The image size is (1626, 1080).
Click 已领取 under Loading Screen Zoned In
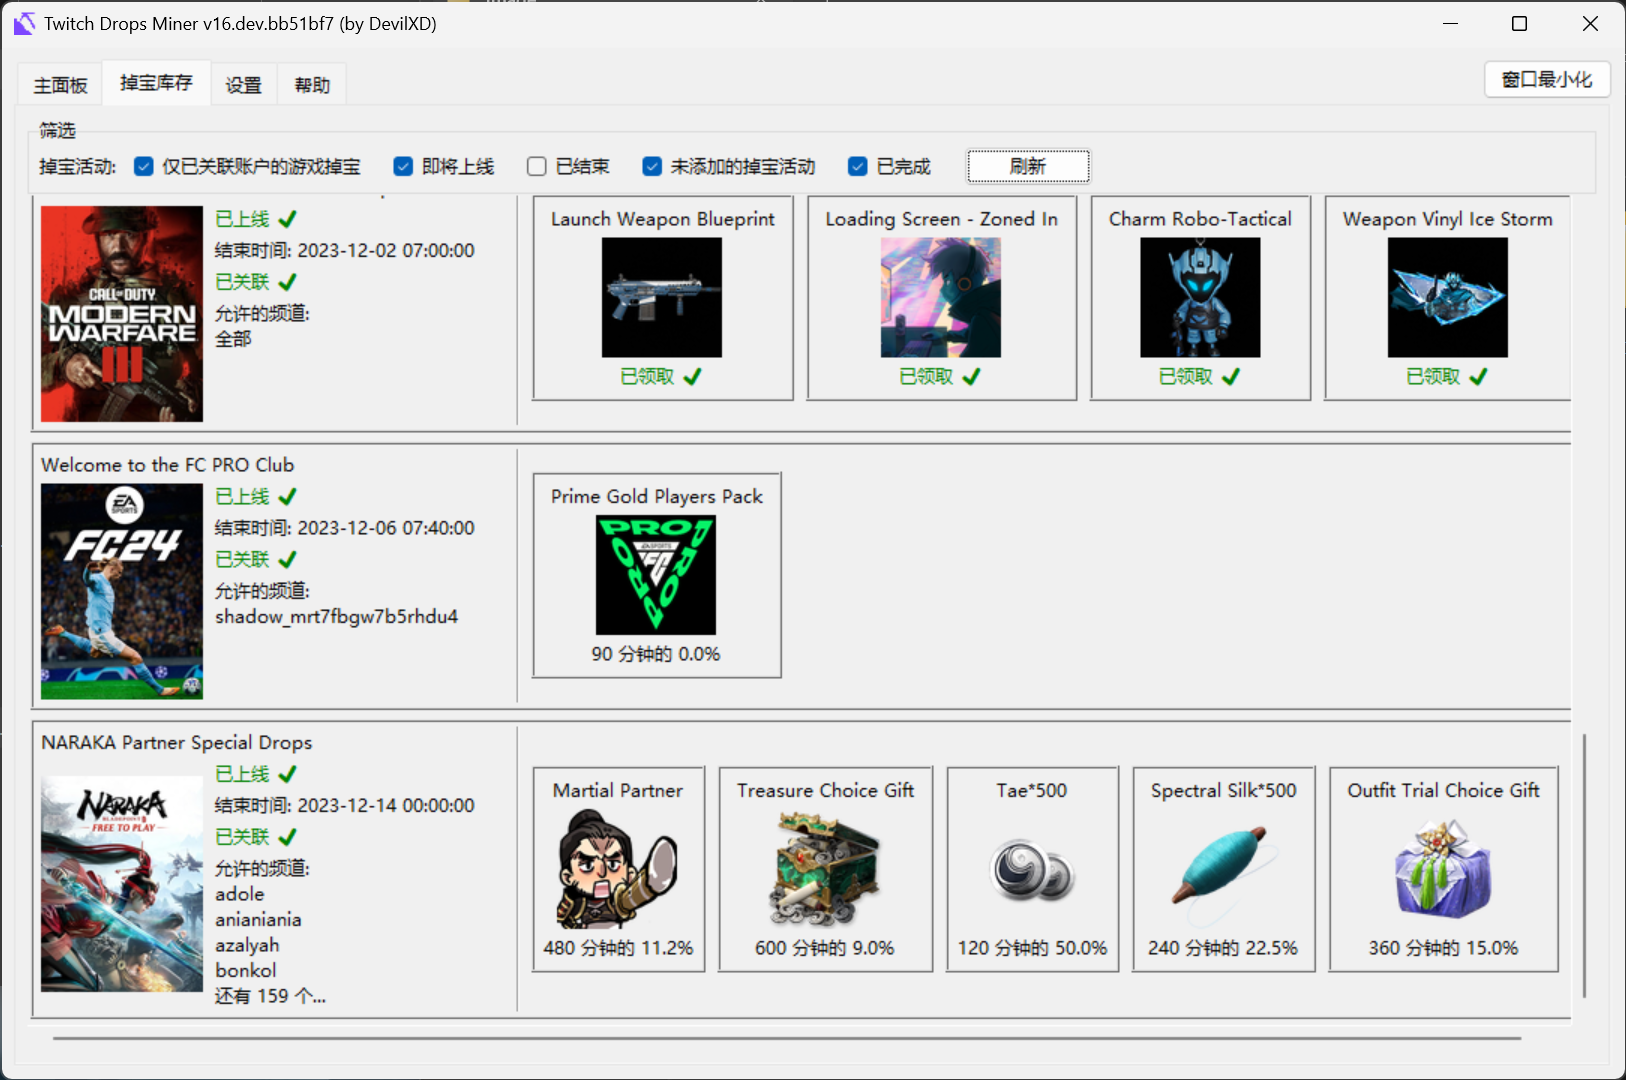pos(940,376)
